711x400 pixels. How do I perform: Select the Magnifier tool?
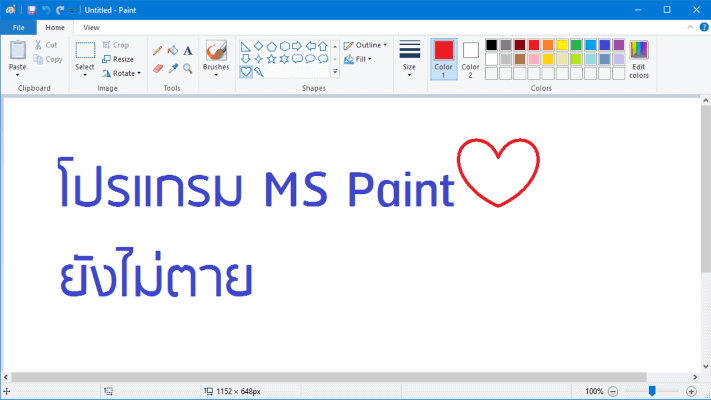pyautogui.click(x=187, y=69)
